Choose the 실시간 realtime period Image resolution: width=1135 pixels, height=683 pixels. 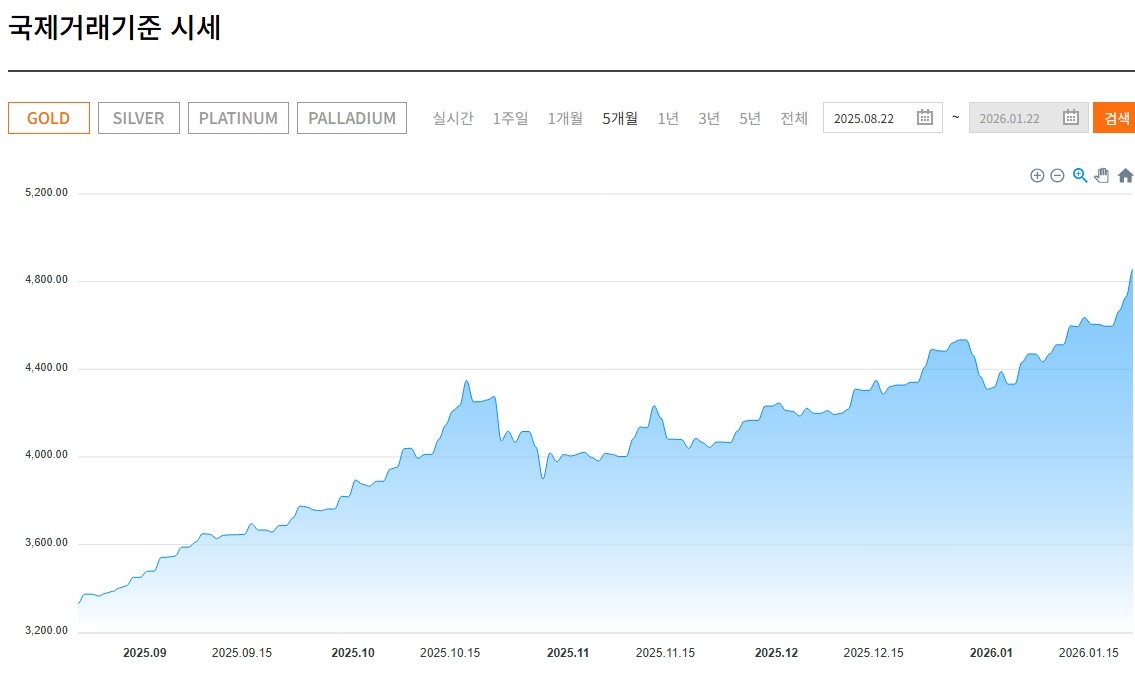point(452,118)
